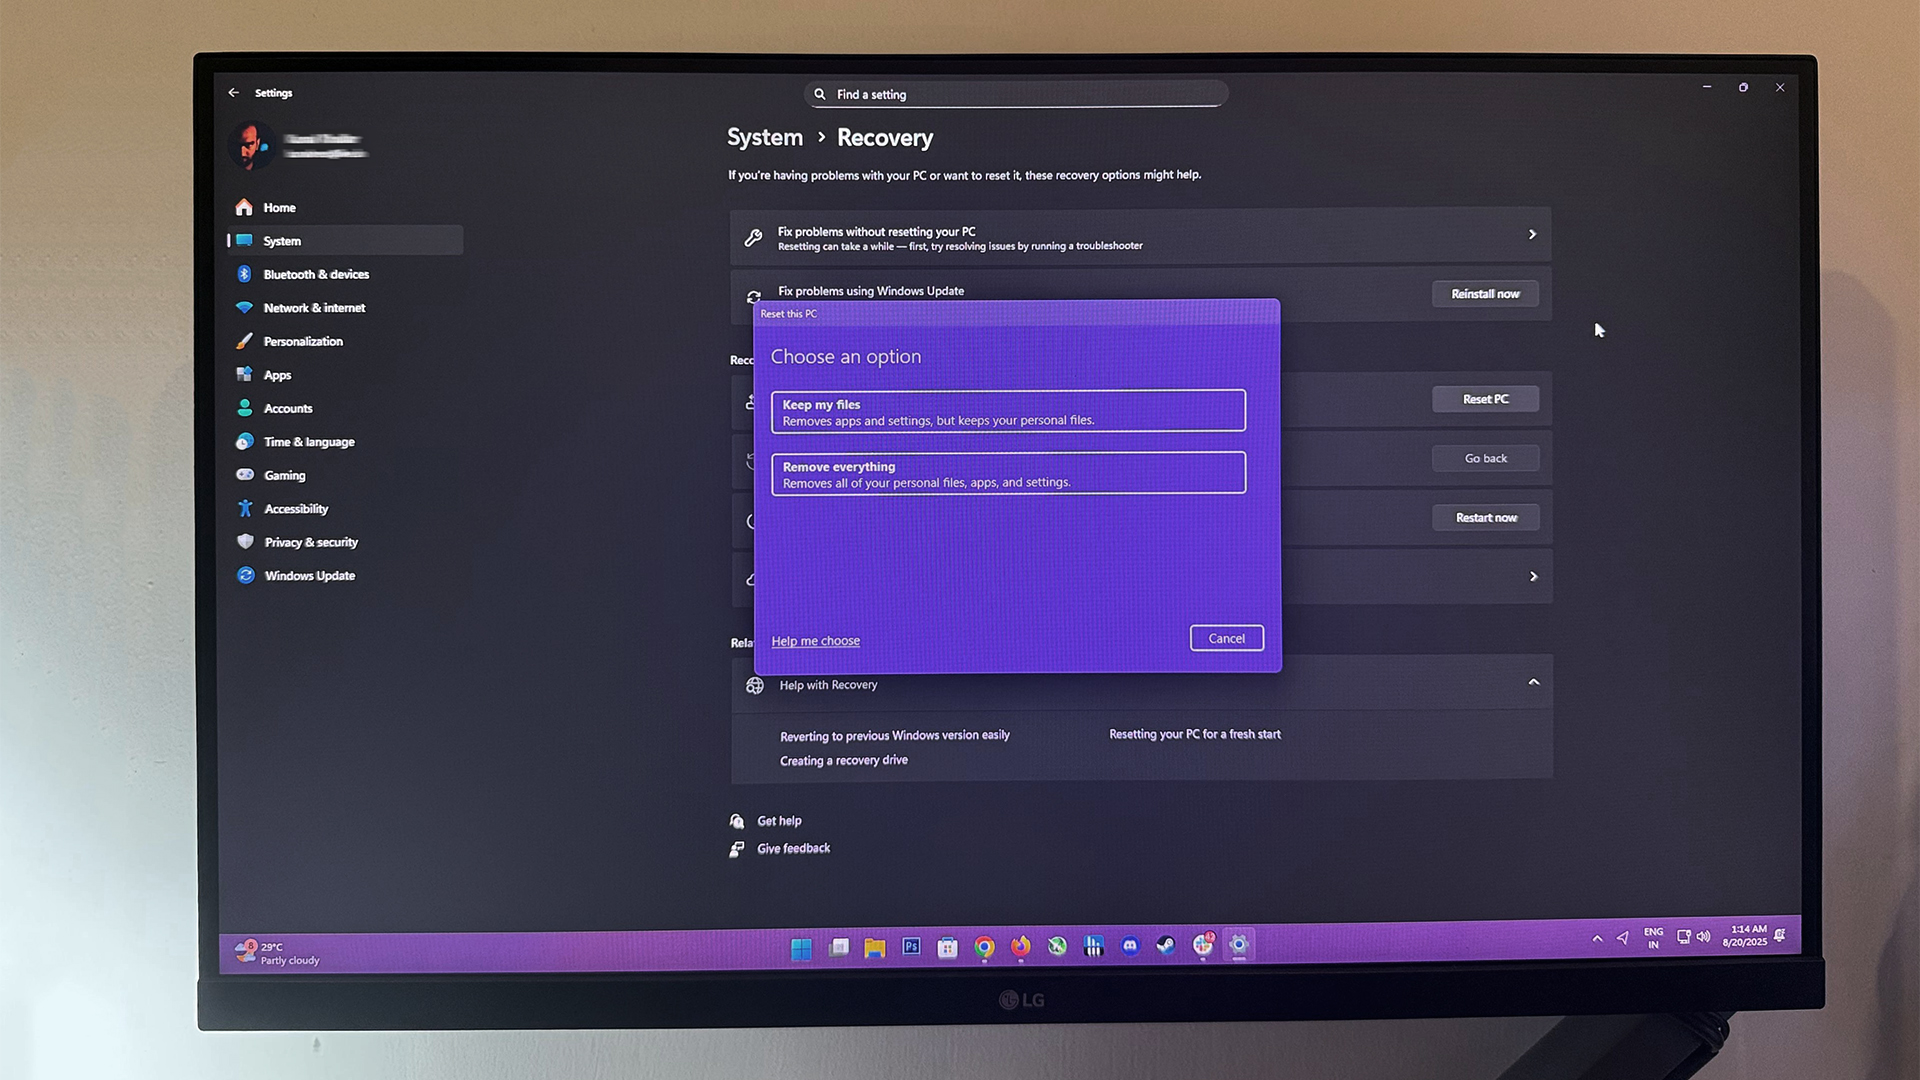Click the Settings gear taskbar icon
This screenshot has height=1080, width=1920.
tap(1239, 945)
